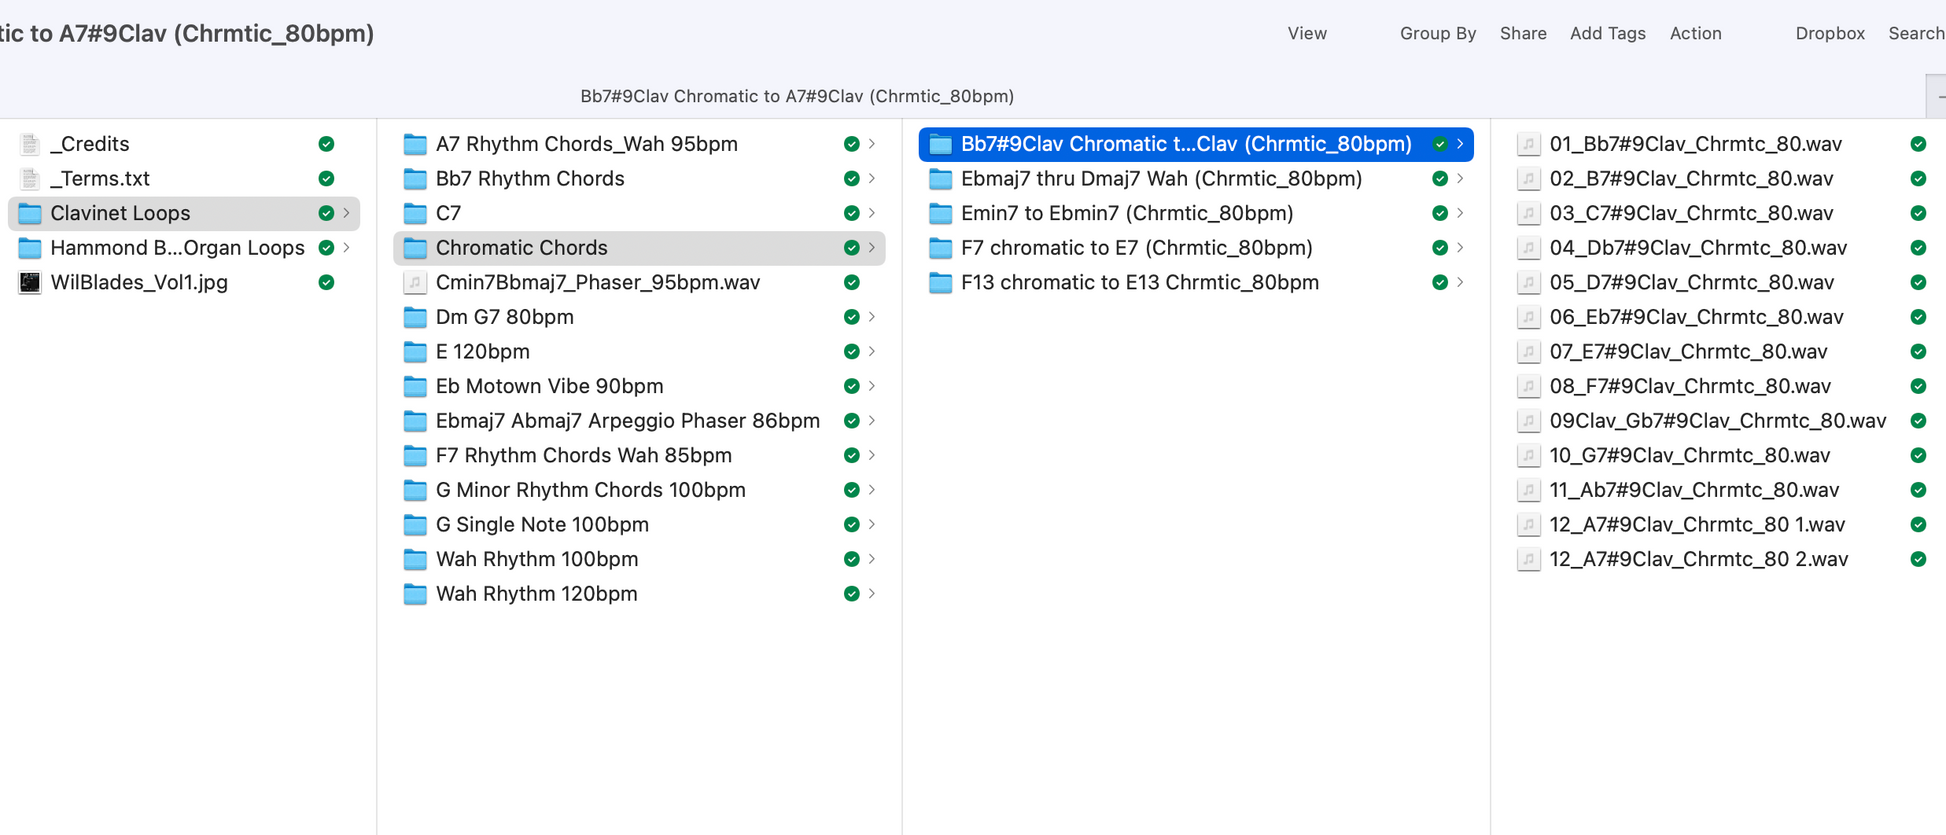Open the Group By menu

pyautogui.click(x=1437, y=33)
